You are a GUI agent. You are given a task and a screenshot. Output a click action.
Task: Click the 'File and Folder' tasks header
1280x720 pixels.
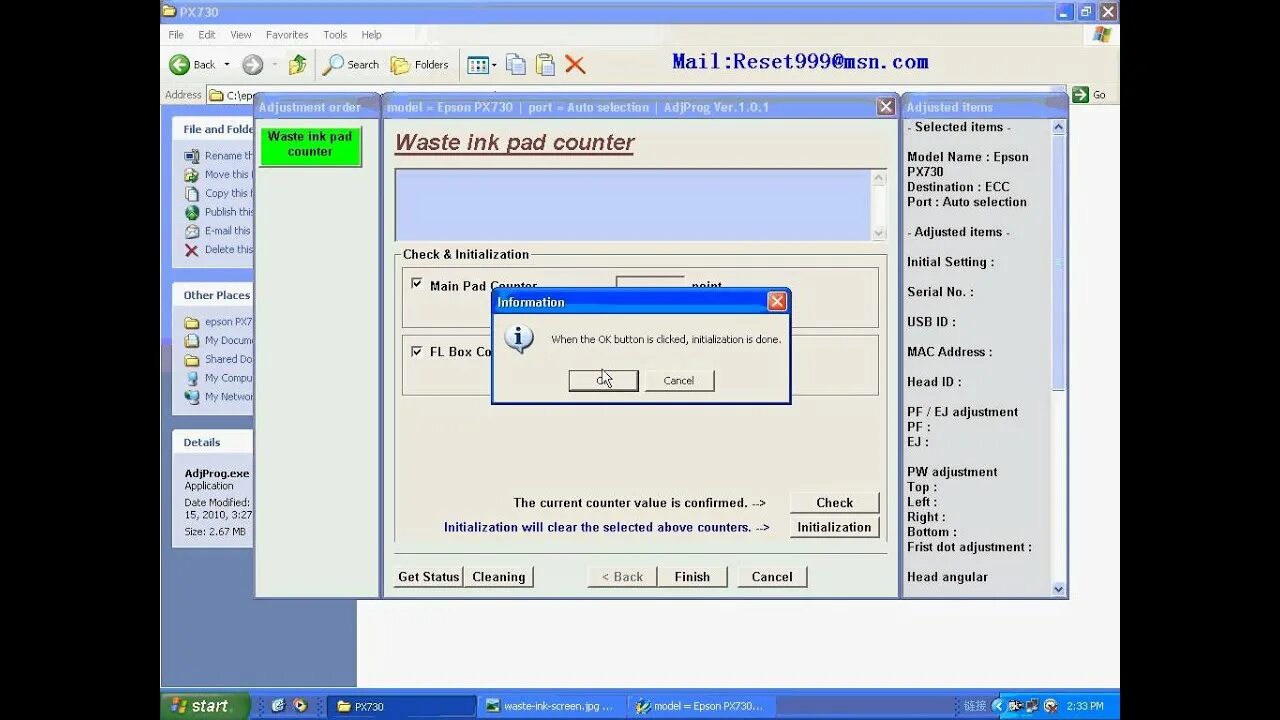[x=213, y=129]
